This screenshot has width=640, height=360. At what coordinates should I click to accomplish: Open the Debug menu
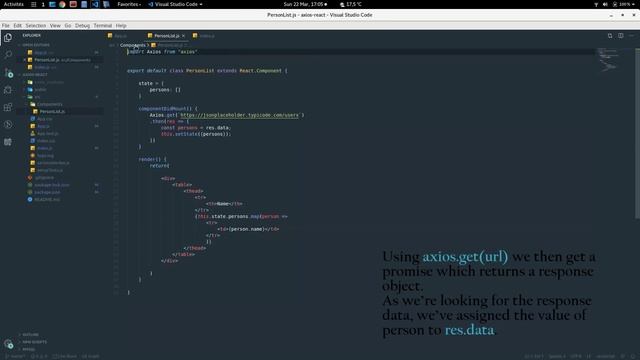coord(82,25)
